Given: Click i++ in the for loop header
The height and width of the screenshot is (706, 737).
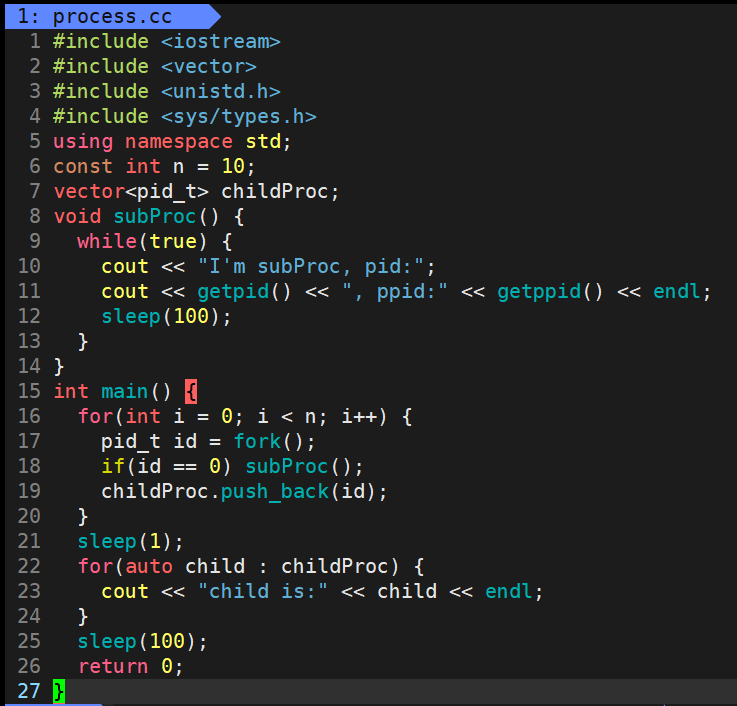Looking at the screenshot, I should click(359, 416).
